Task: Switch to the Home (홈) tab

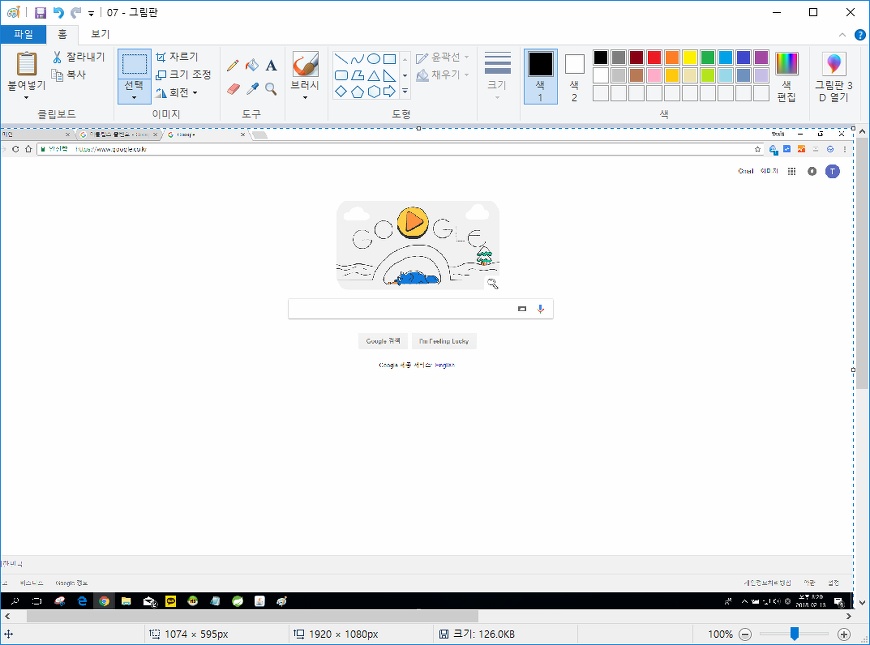Action: coord(62,34)
